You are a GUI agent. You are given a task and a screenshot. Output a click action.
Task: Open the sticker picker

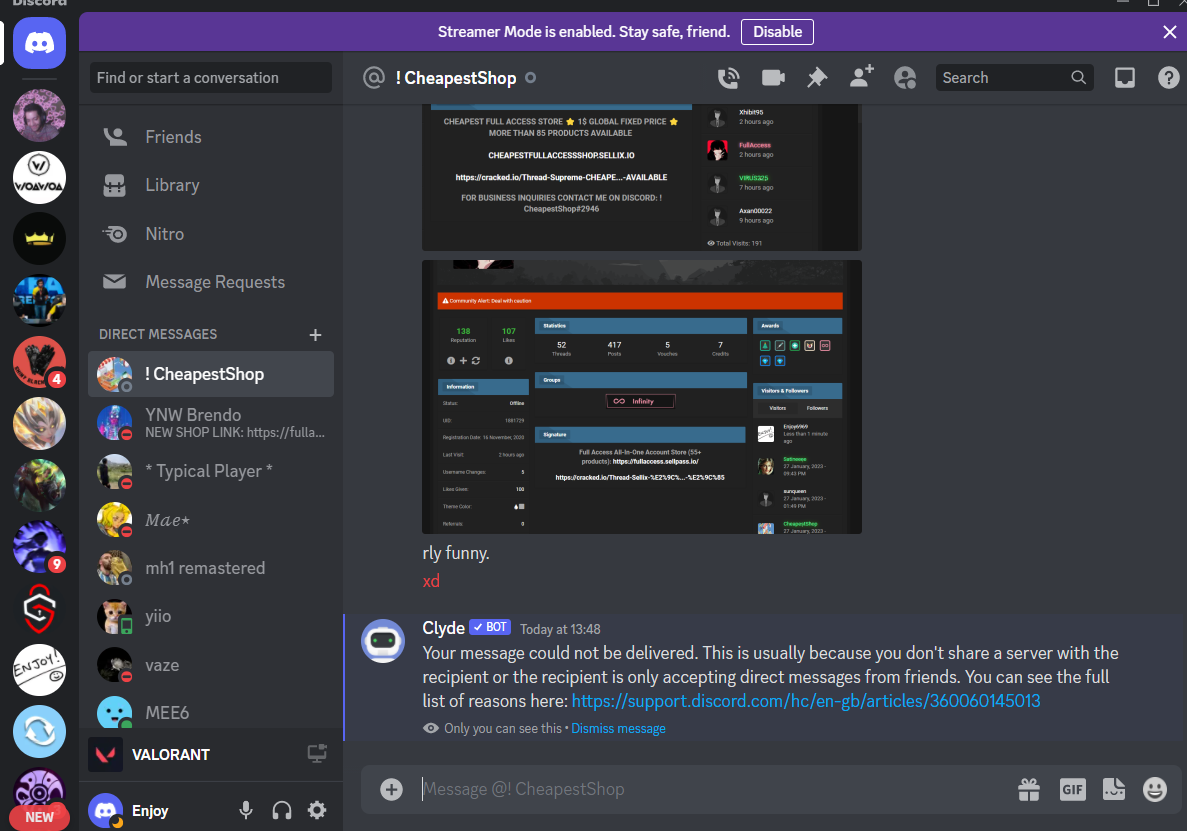click(1114, 789)
